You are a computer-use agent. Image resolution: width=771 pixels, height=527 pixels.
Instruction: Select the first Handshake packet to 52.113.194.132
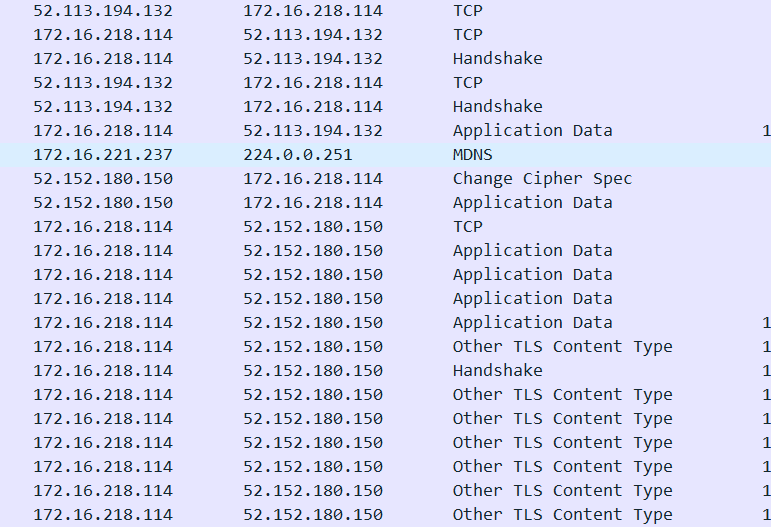386,59
